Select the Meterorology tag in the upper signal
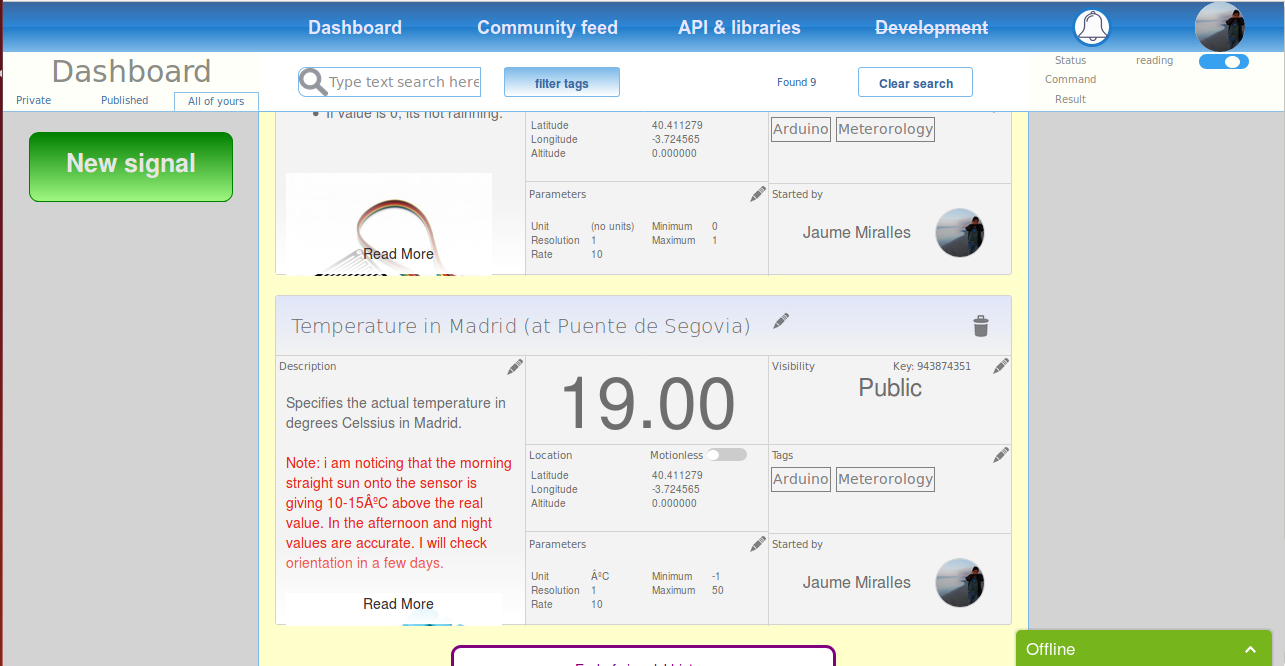The image size is (1285, 666). pyautogui.click(x=885, y=129)
